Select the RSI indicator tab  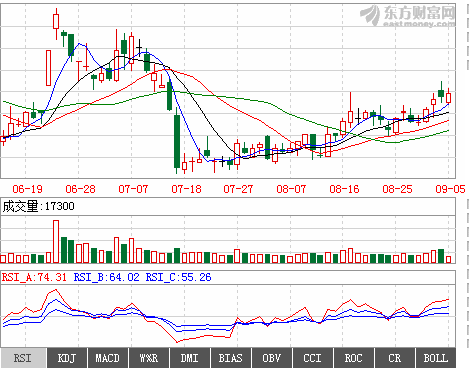click(23, 358)
